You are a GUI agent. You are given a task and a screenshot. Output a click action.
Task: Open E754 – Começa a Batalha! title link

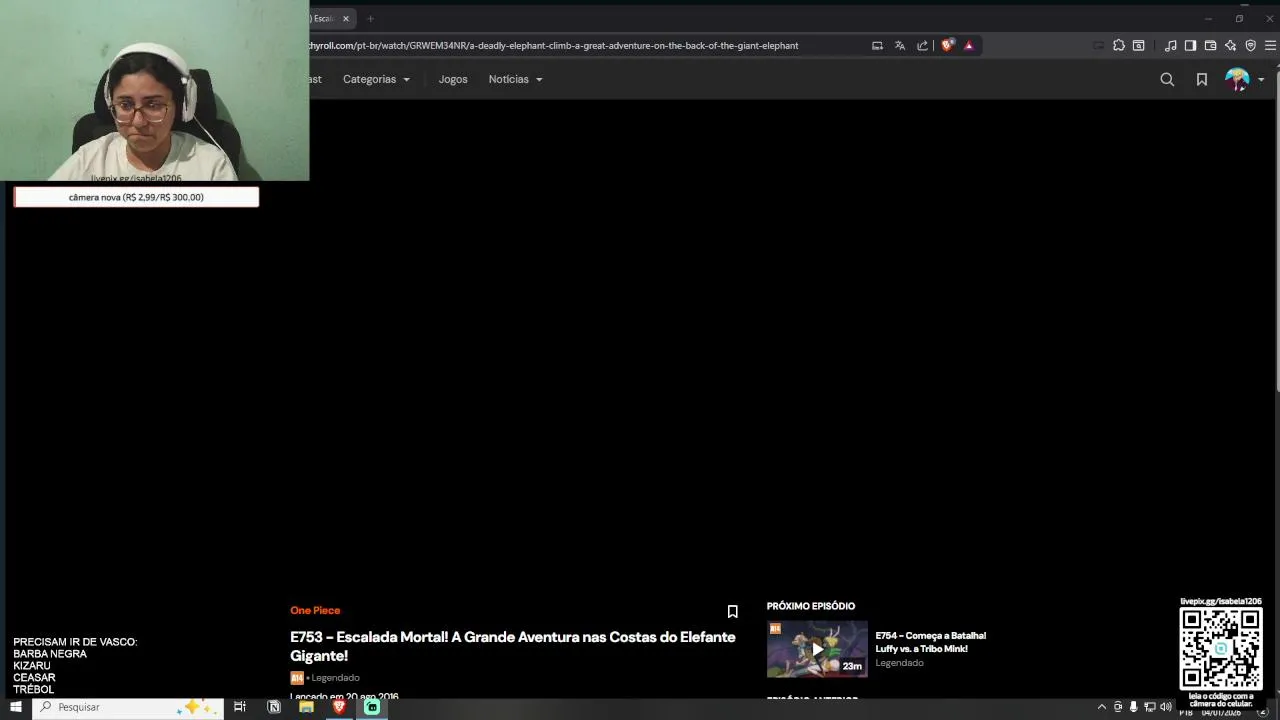(x=930, y=642)
